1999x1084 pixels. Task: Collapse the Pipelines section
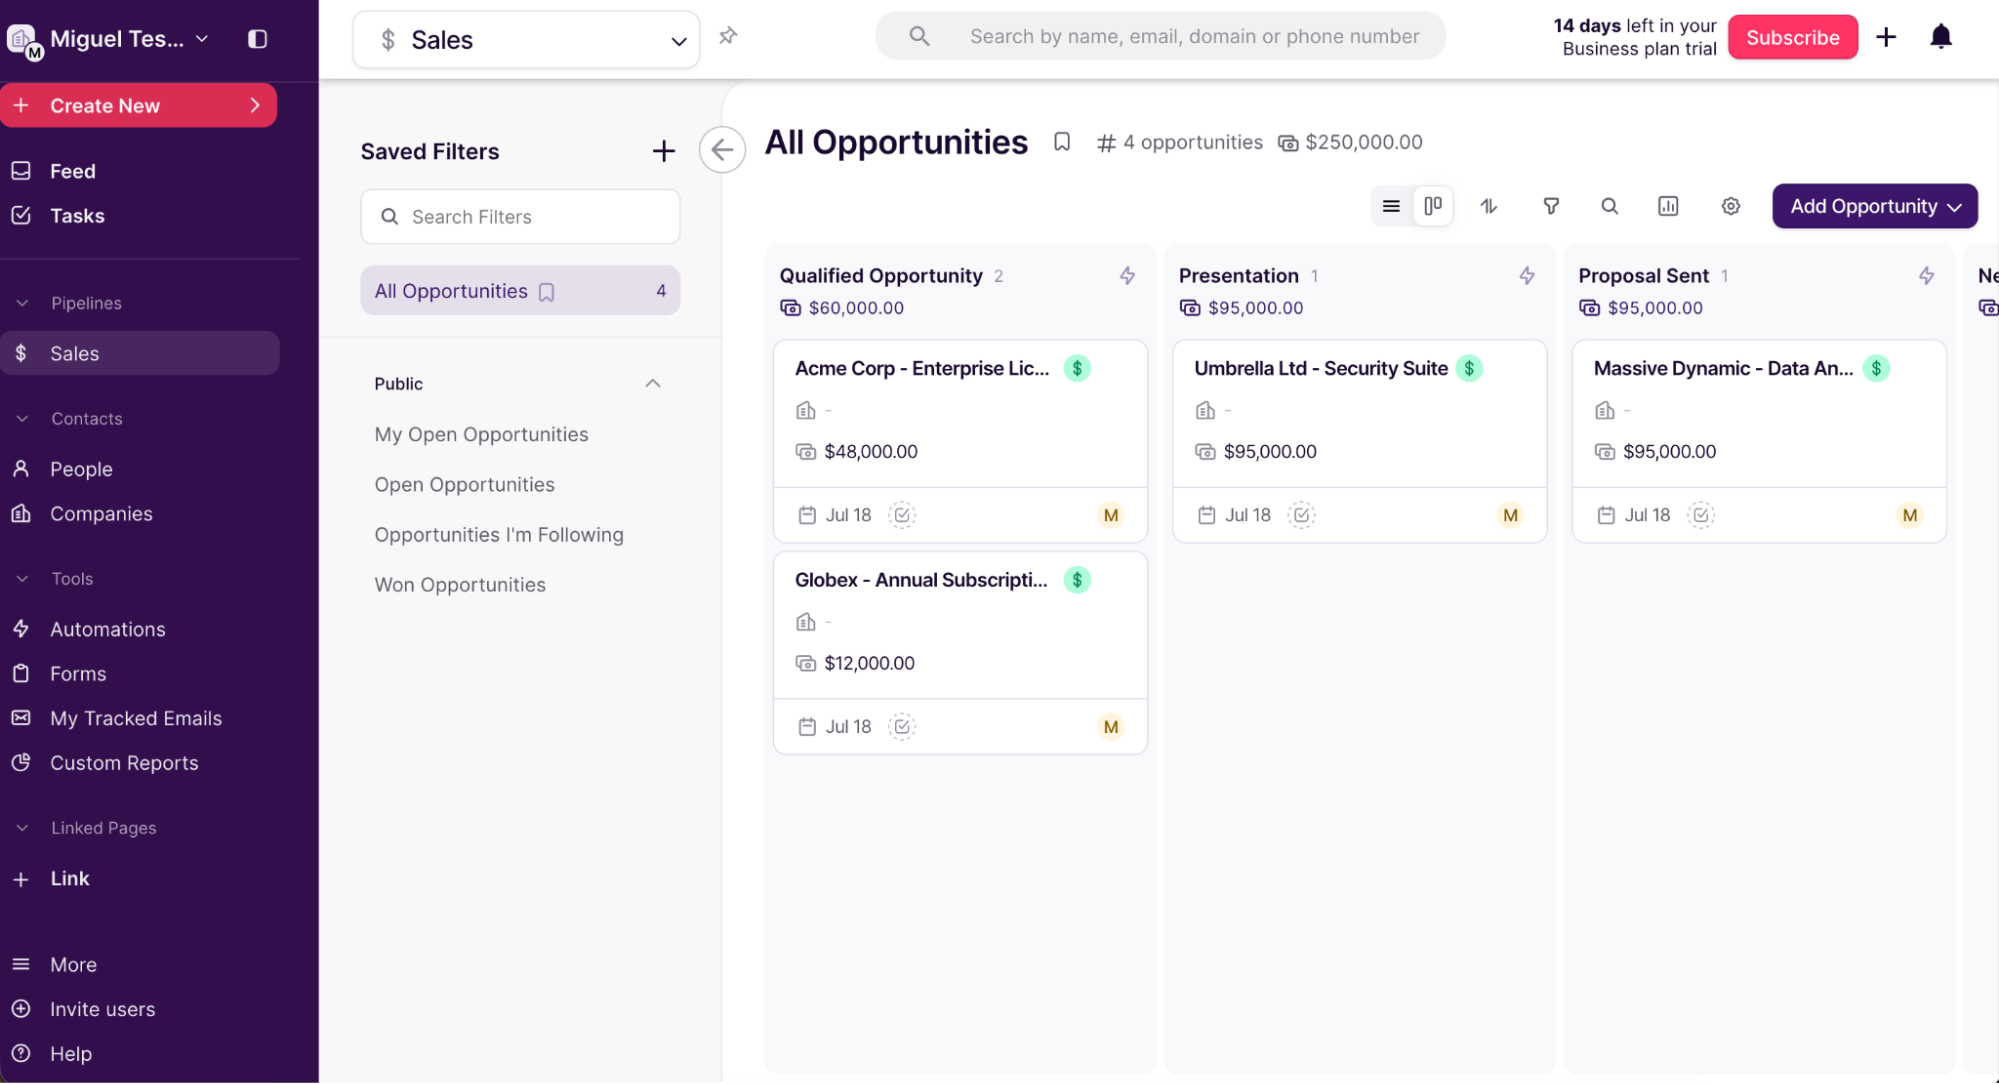pyautogui.click(x=22, y=303)
